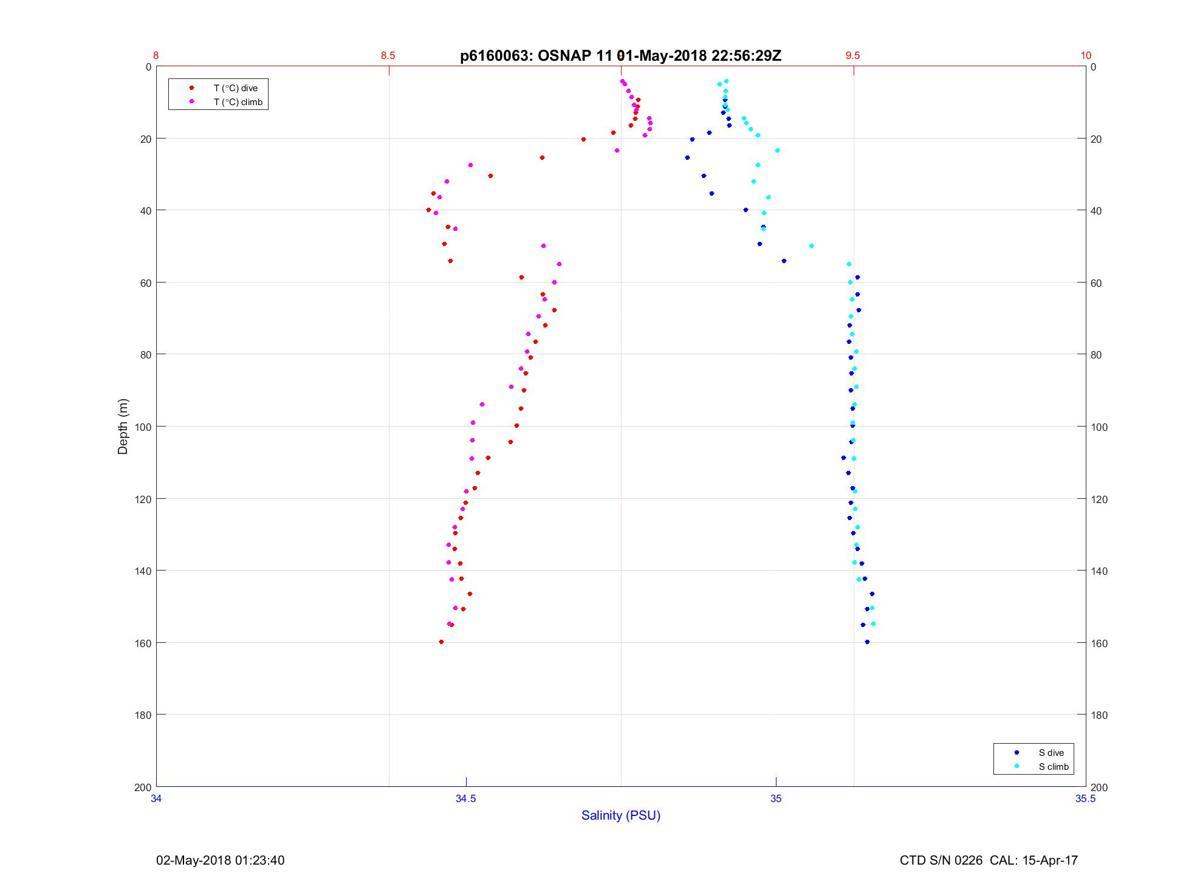Click the left 160 depth tick label
The image size is (1200, 885).
143,643
